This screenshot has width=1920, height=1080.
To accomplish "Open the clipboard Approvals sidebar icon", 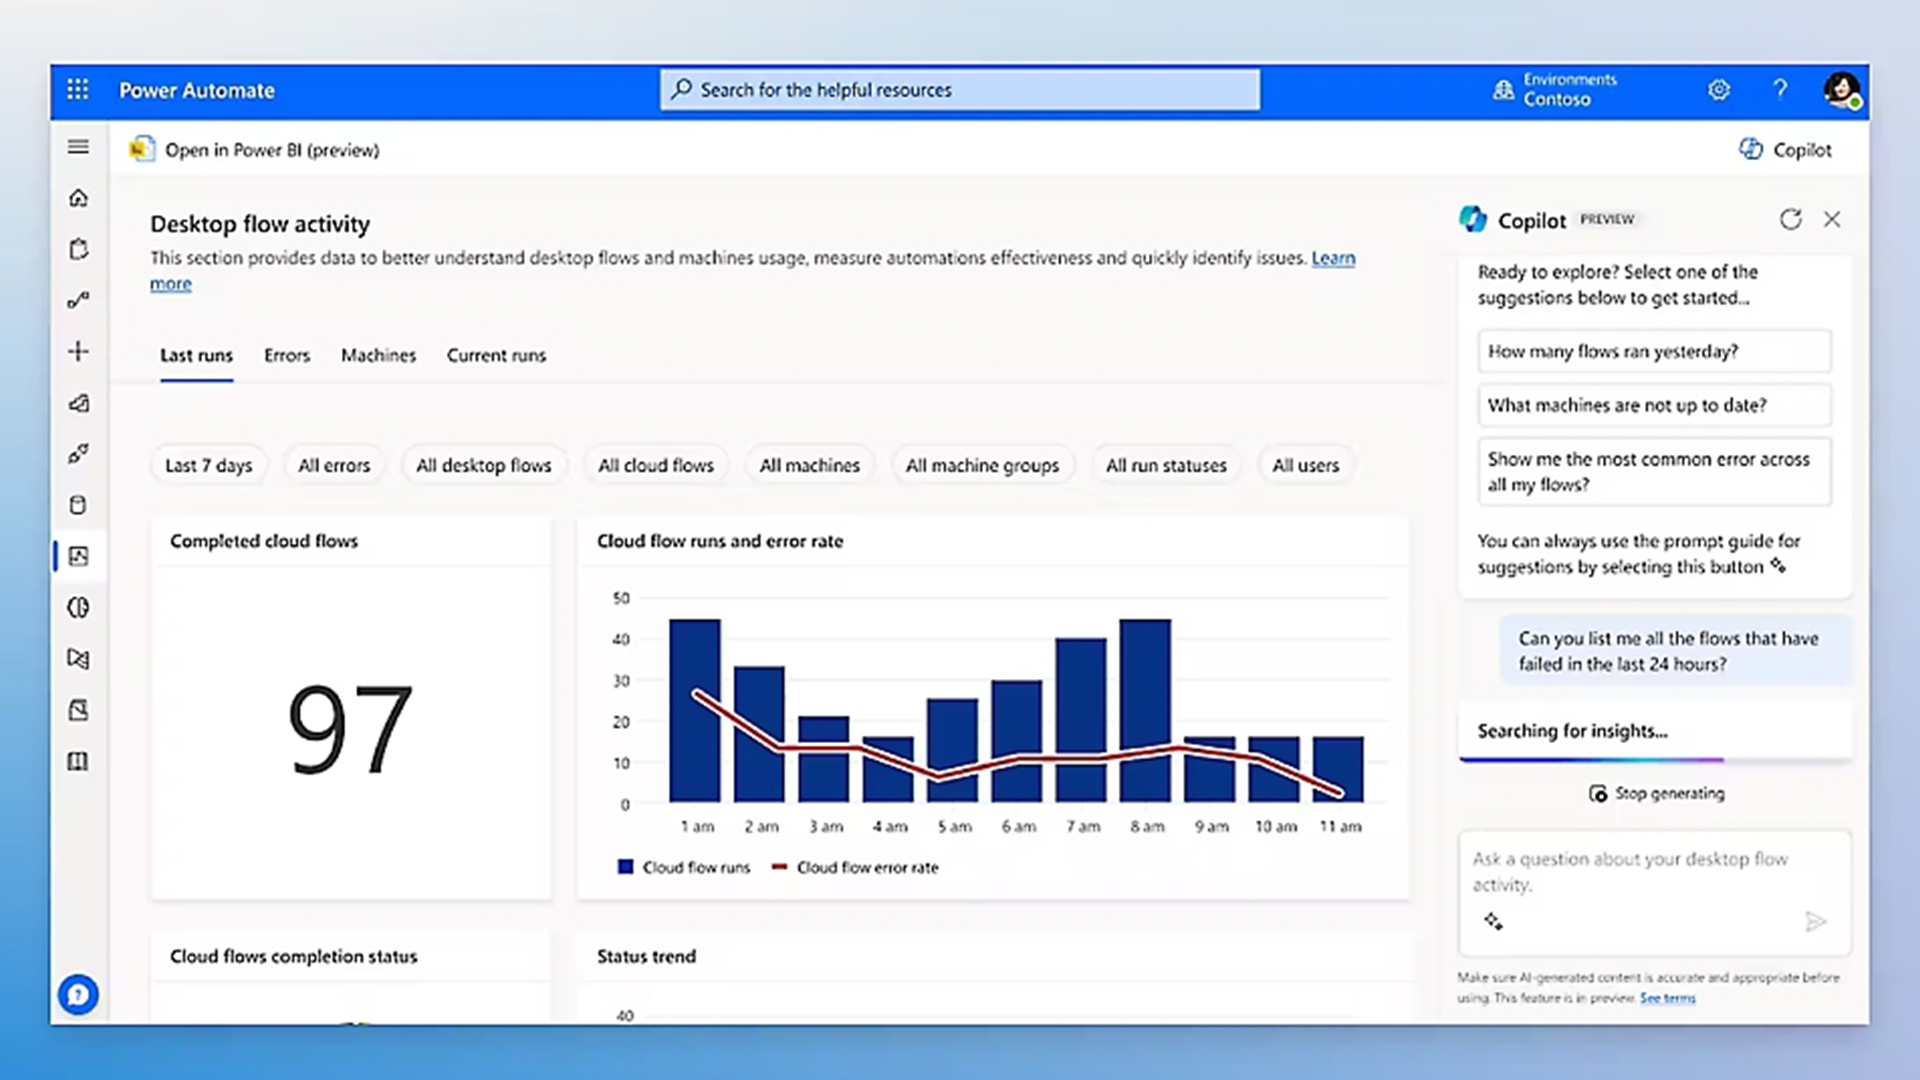I will tap(78, 249).
